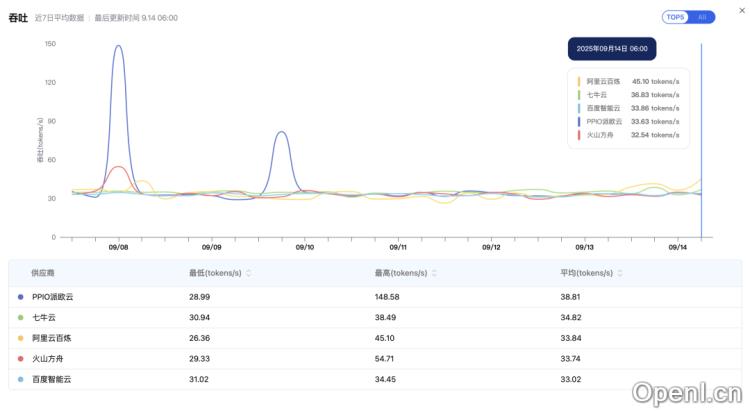Viewport: 750px width, 411px height.
Task: Select the 阿里云百炼 table row
Action: [375, 338]
